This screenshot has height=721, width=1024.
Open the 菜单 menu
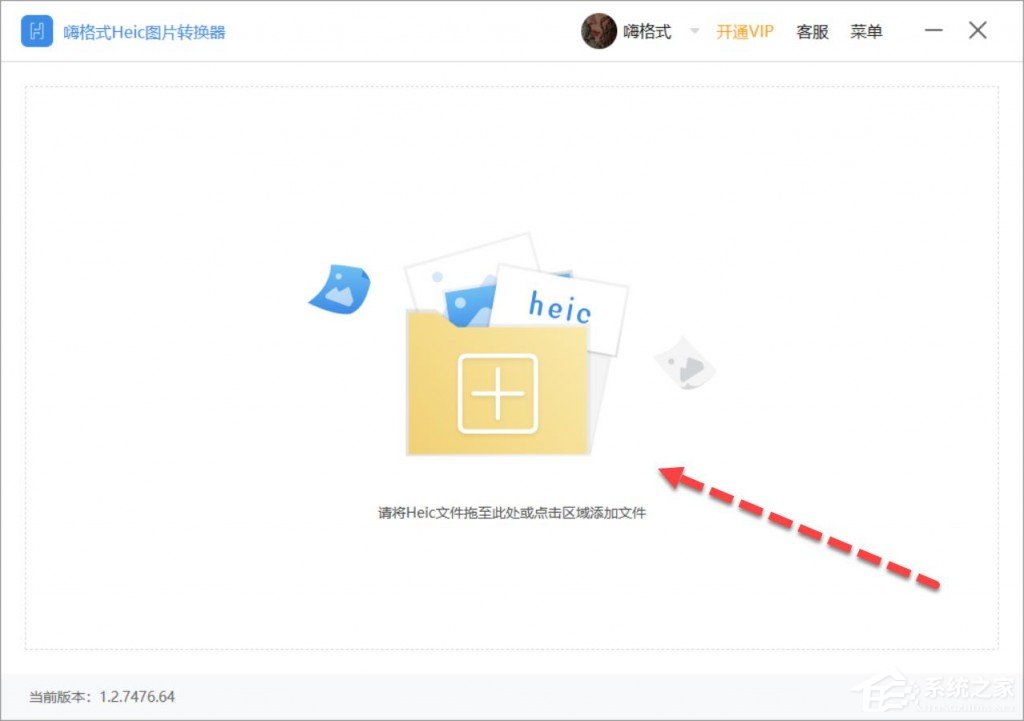click(x=866, y=31)
